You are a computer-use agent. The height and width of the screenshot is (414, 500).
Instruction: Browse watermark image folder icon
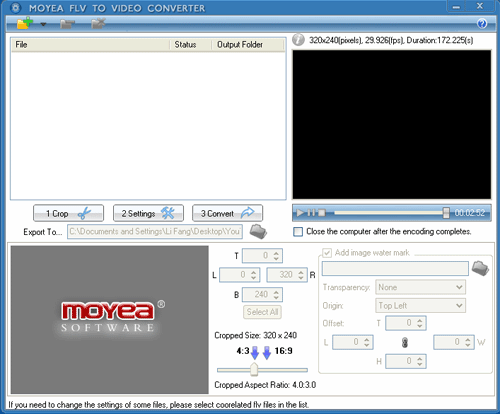(480, 268)
